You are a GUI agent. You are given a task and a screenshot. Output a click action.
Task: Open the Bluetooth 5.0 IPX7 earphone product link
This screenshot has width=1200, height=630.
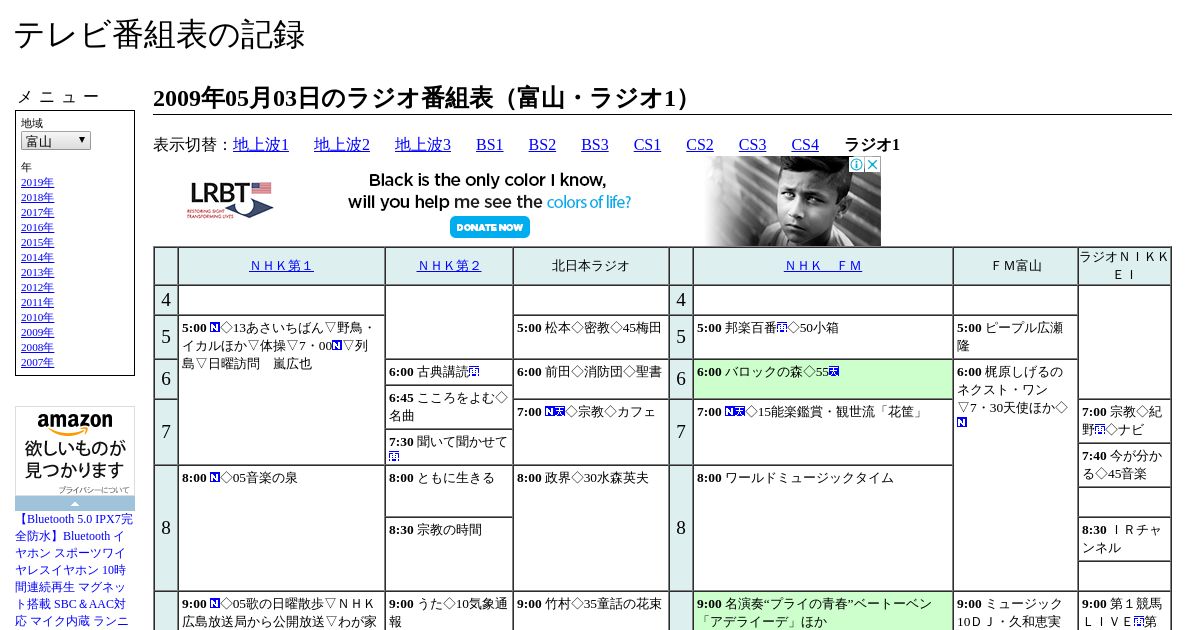coord(74,570)
